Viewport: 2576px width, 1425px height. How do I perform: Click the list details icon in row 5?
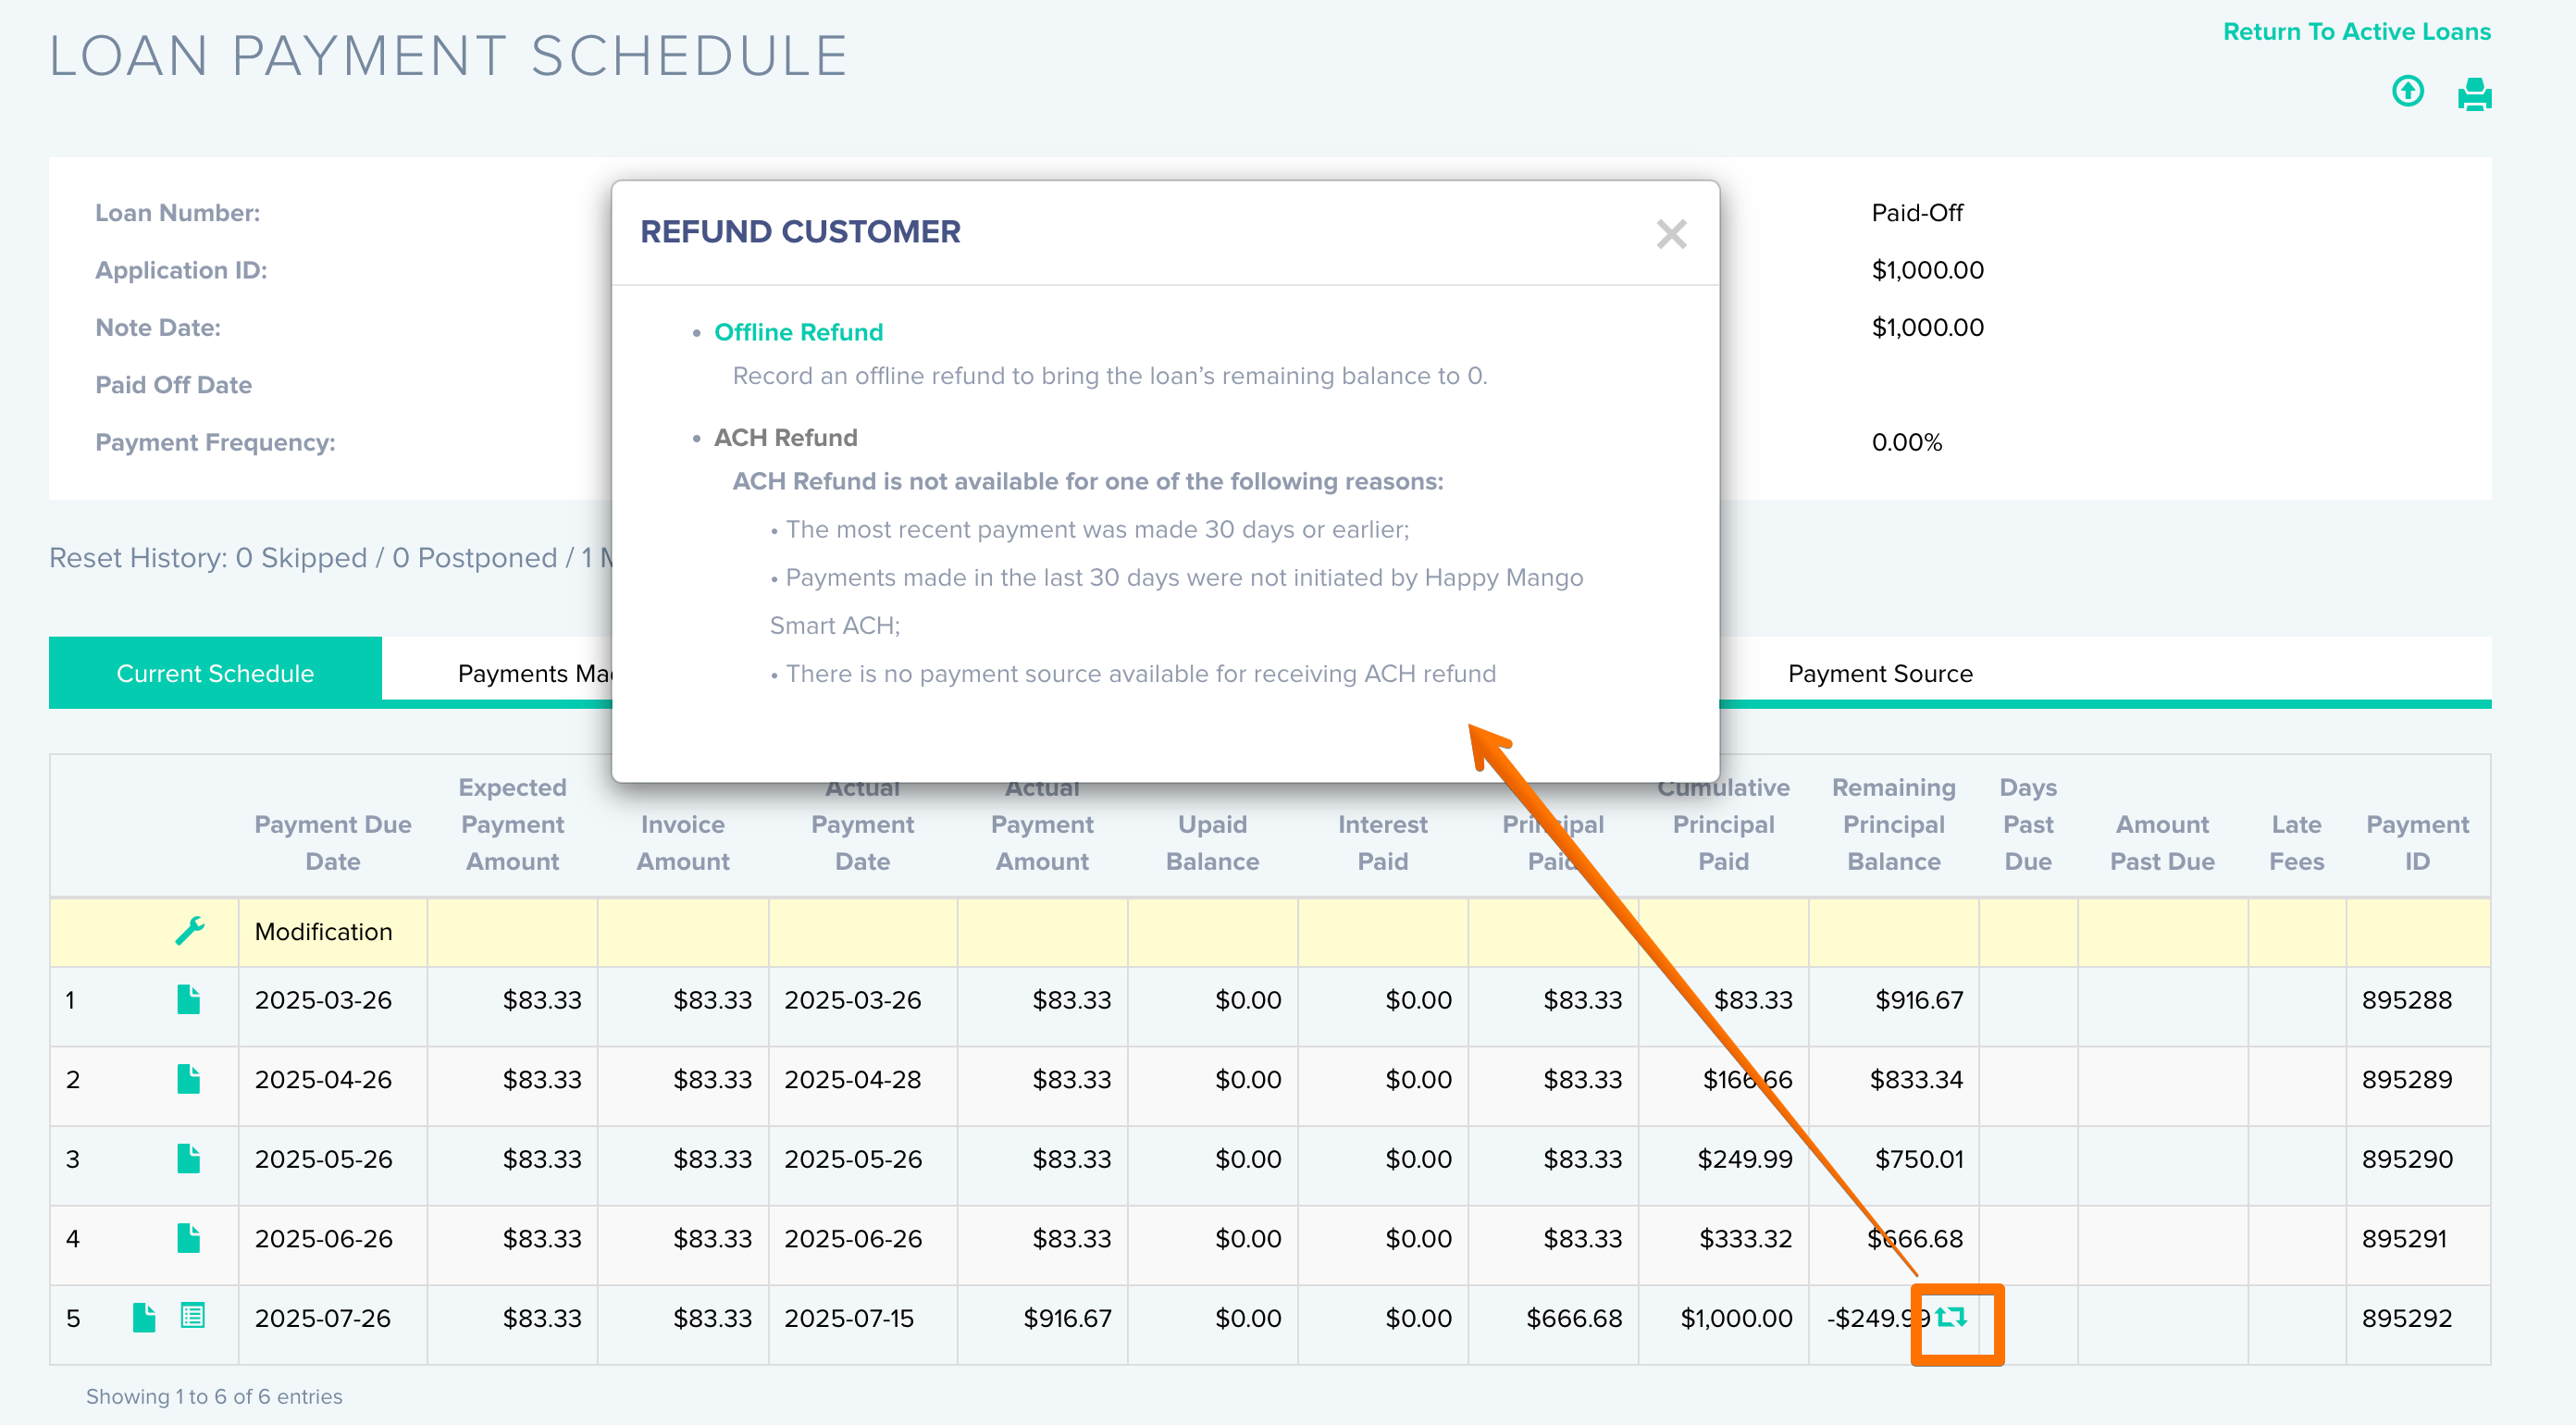point(193,1316)
